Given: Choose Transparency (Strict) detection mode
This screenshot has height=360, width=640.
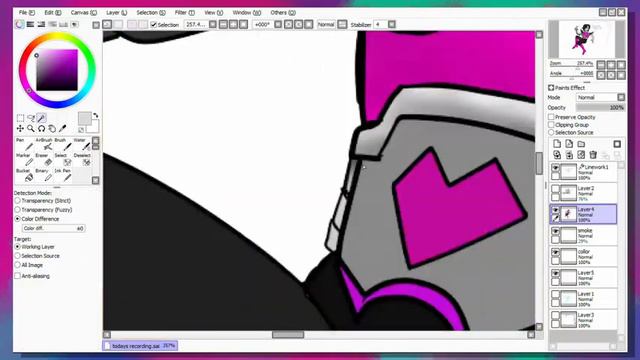Looking at the screenshot, I should [x=17, y=201].
